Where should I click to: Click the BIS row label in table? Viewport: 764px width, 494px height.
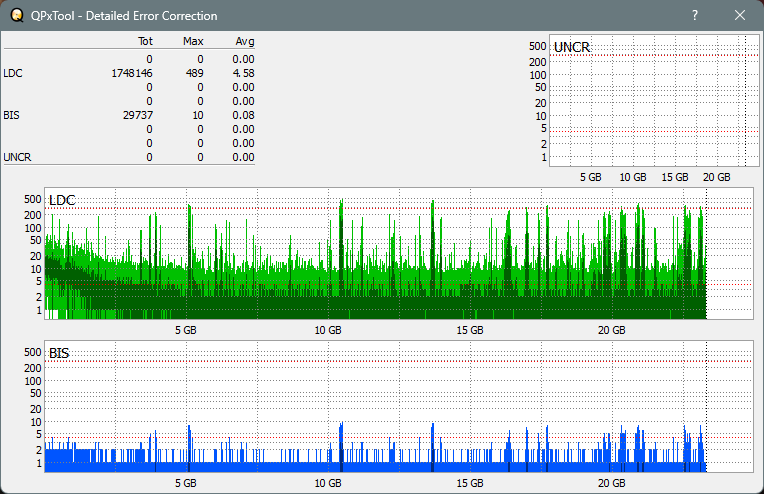(11, 115)
